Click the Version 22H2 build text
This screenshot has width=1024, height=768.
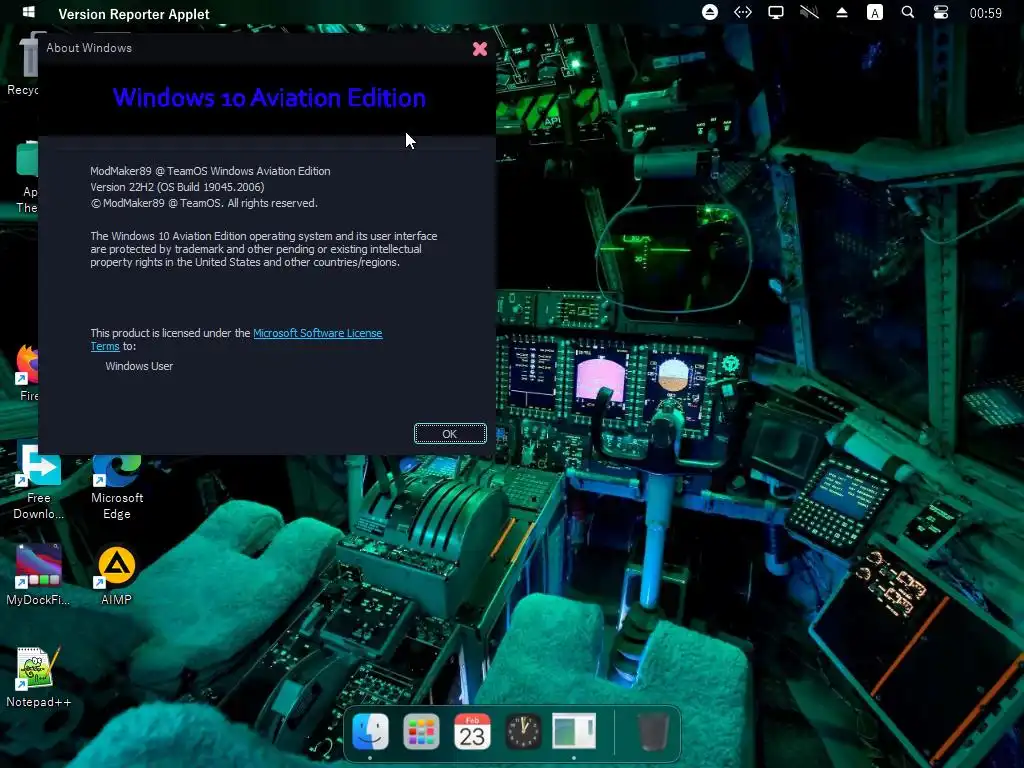point(177,187)
